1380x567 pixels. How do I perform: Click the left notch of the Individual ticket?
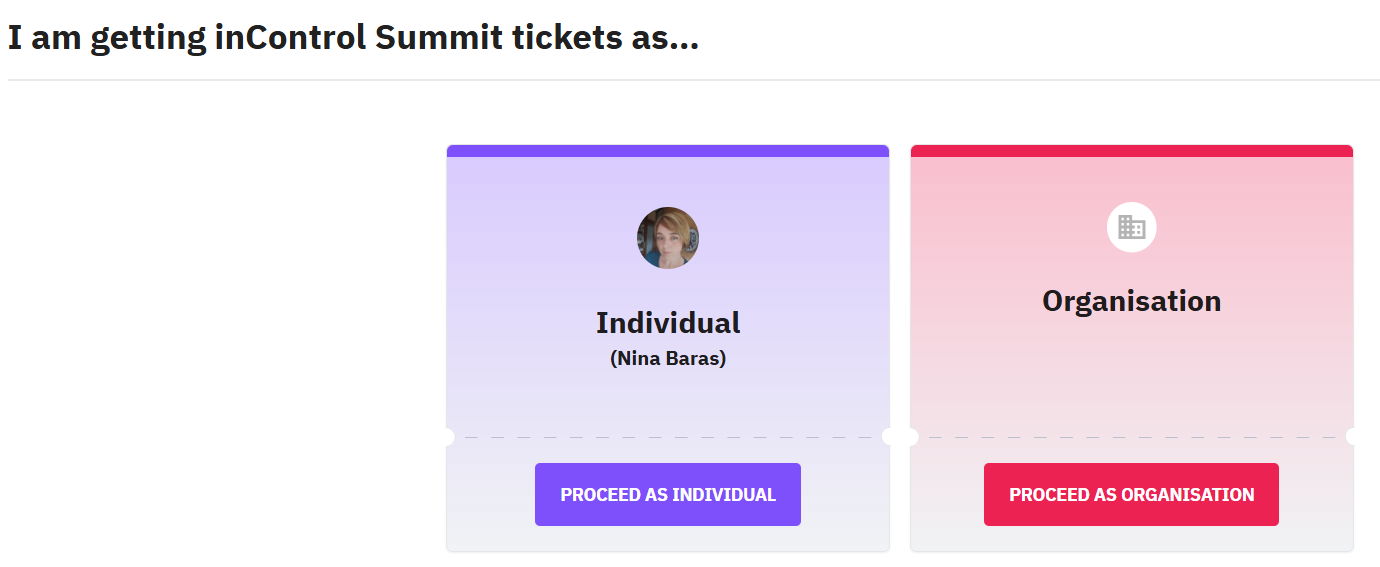point(448,437)
